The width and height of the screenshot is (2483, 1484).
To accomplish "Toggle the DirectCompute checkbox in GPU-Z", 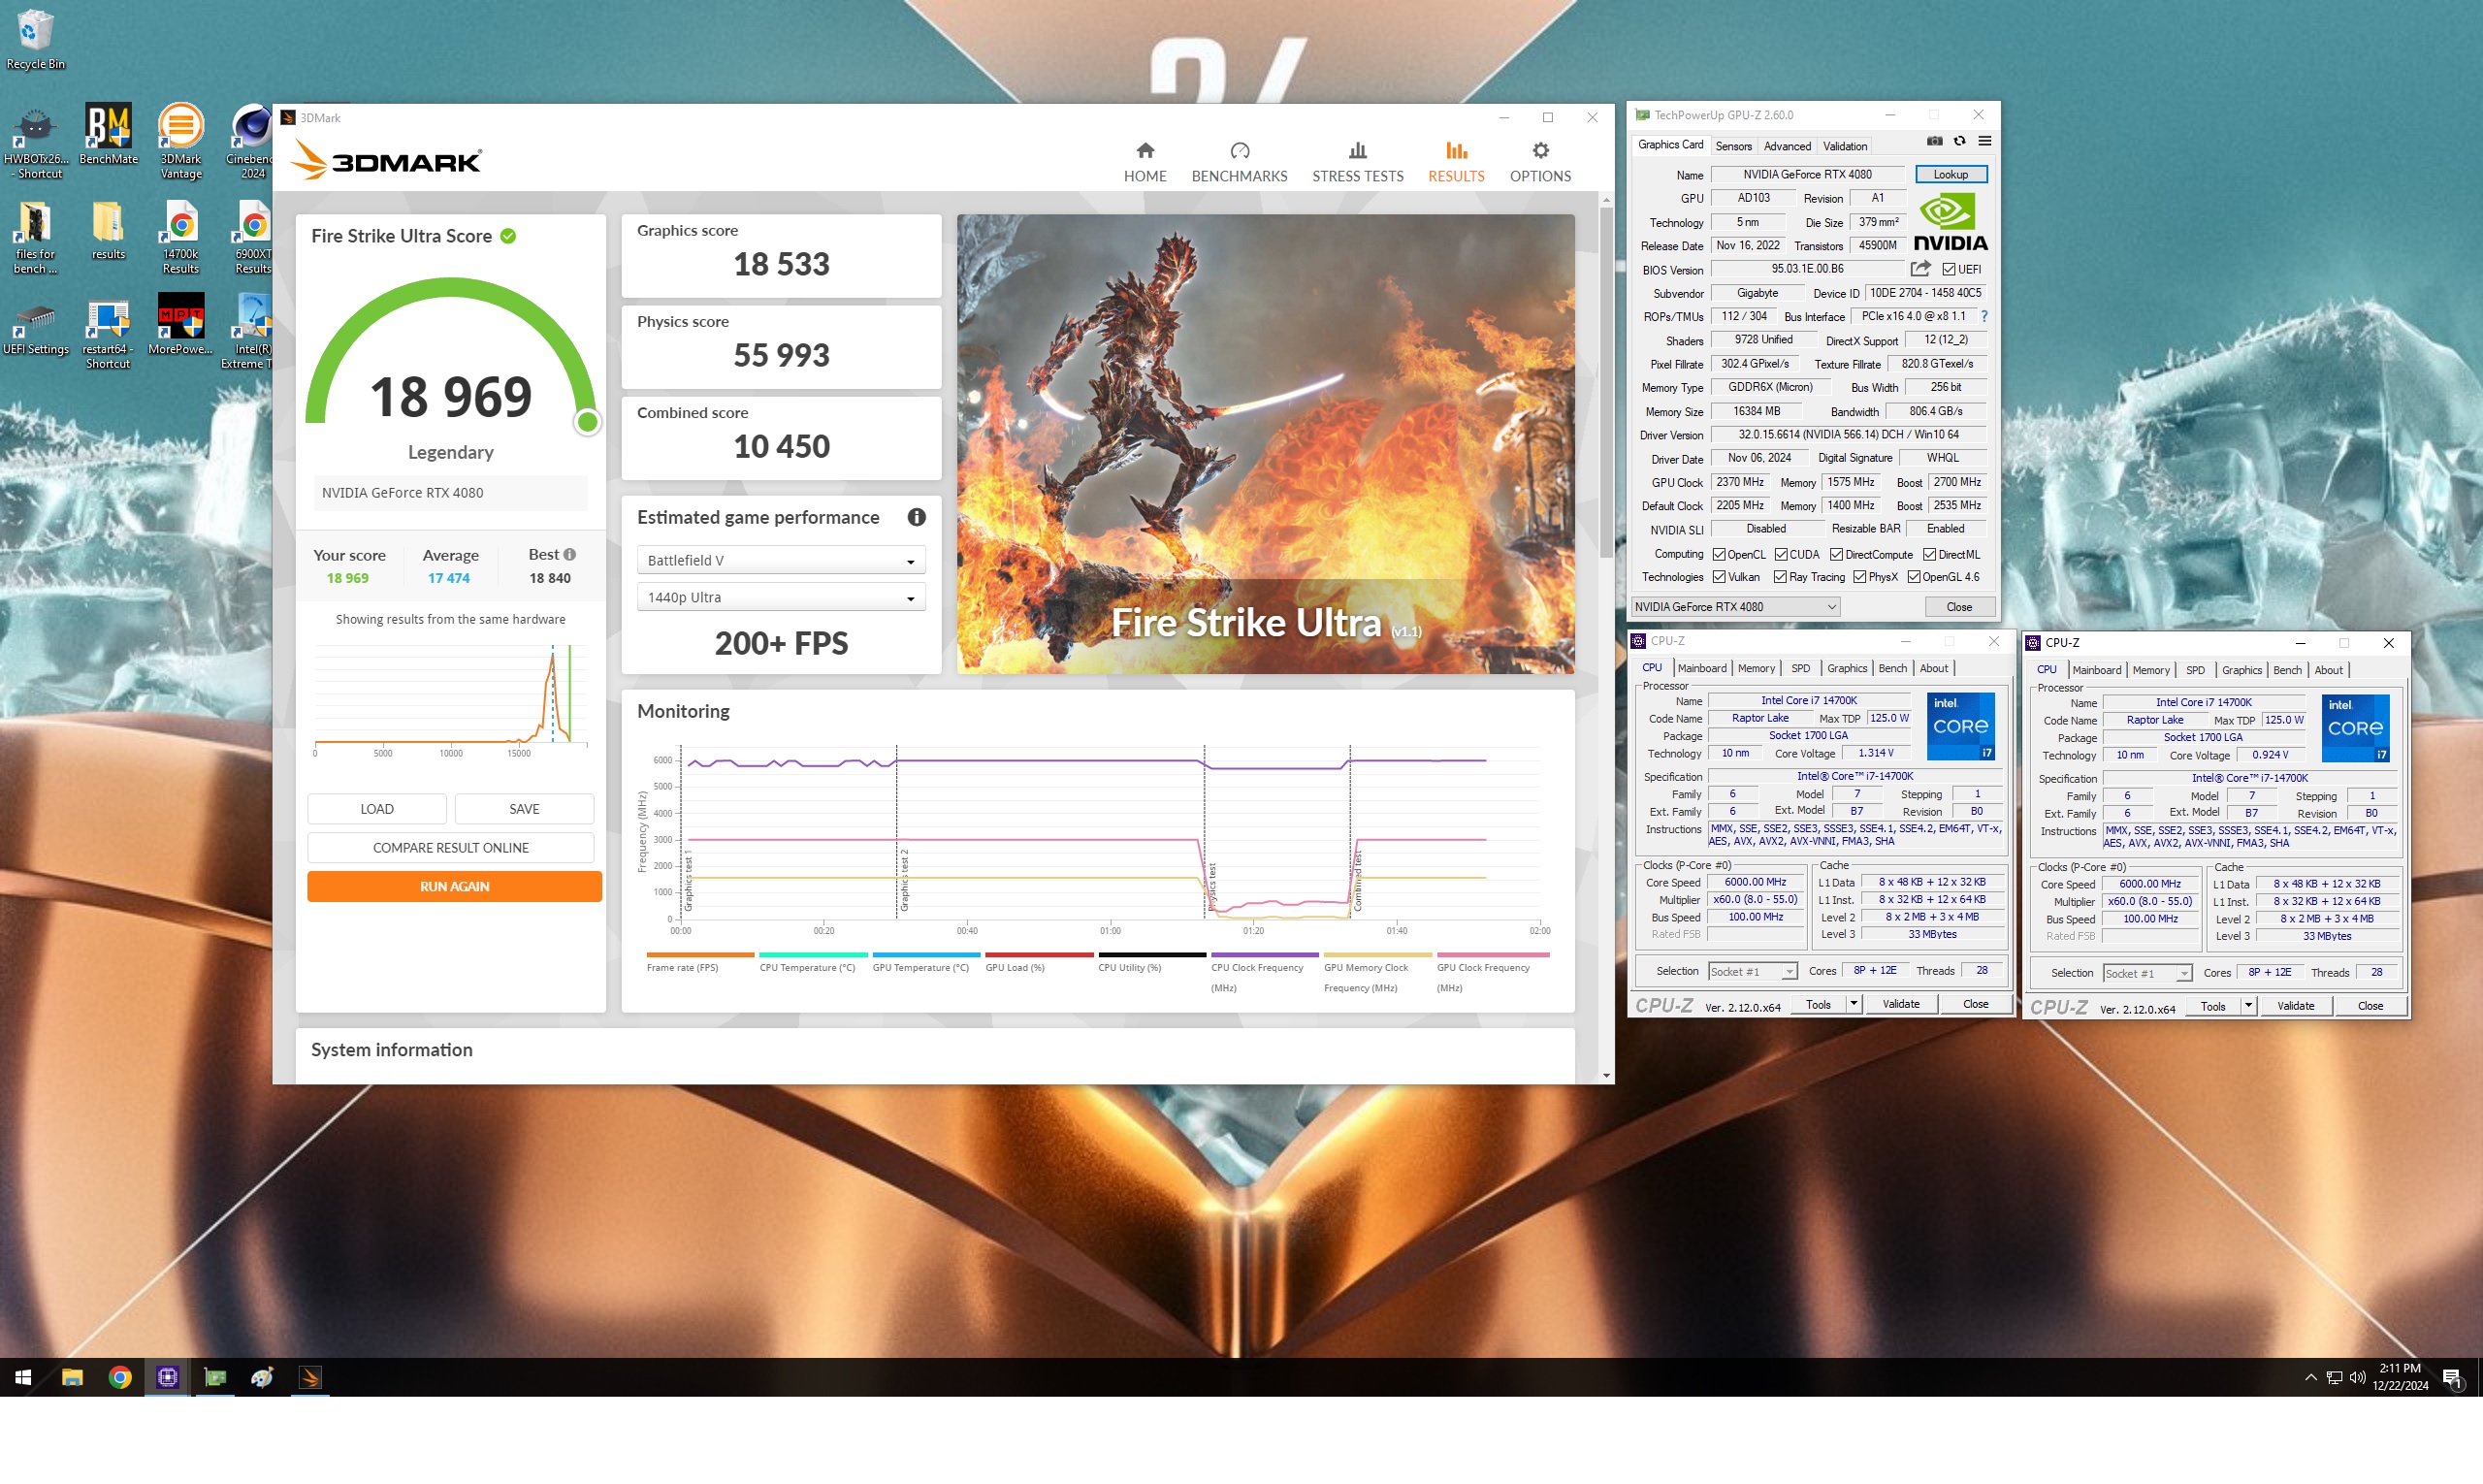I will coord(1836,554).
